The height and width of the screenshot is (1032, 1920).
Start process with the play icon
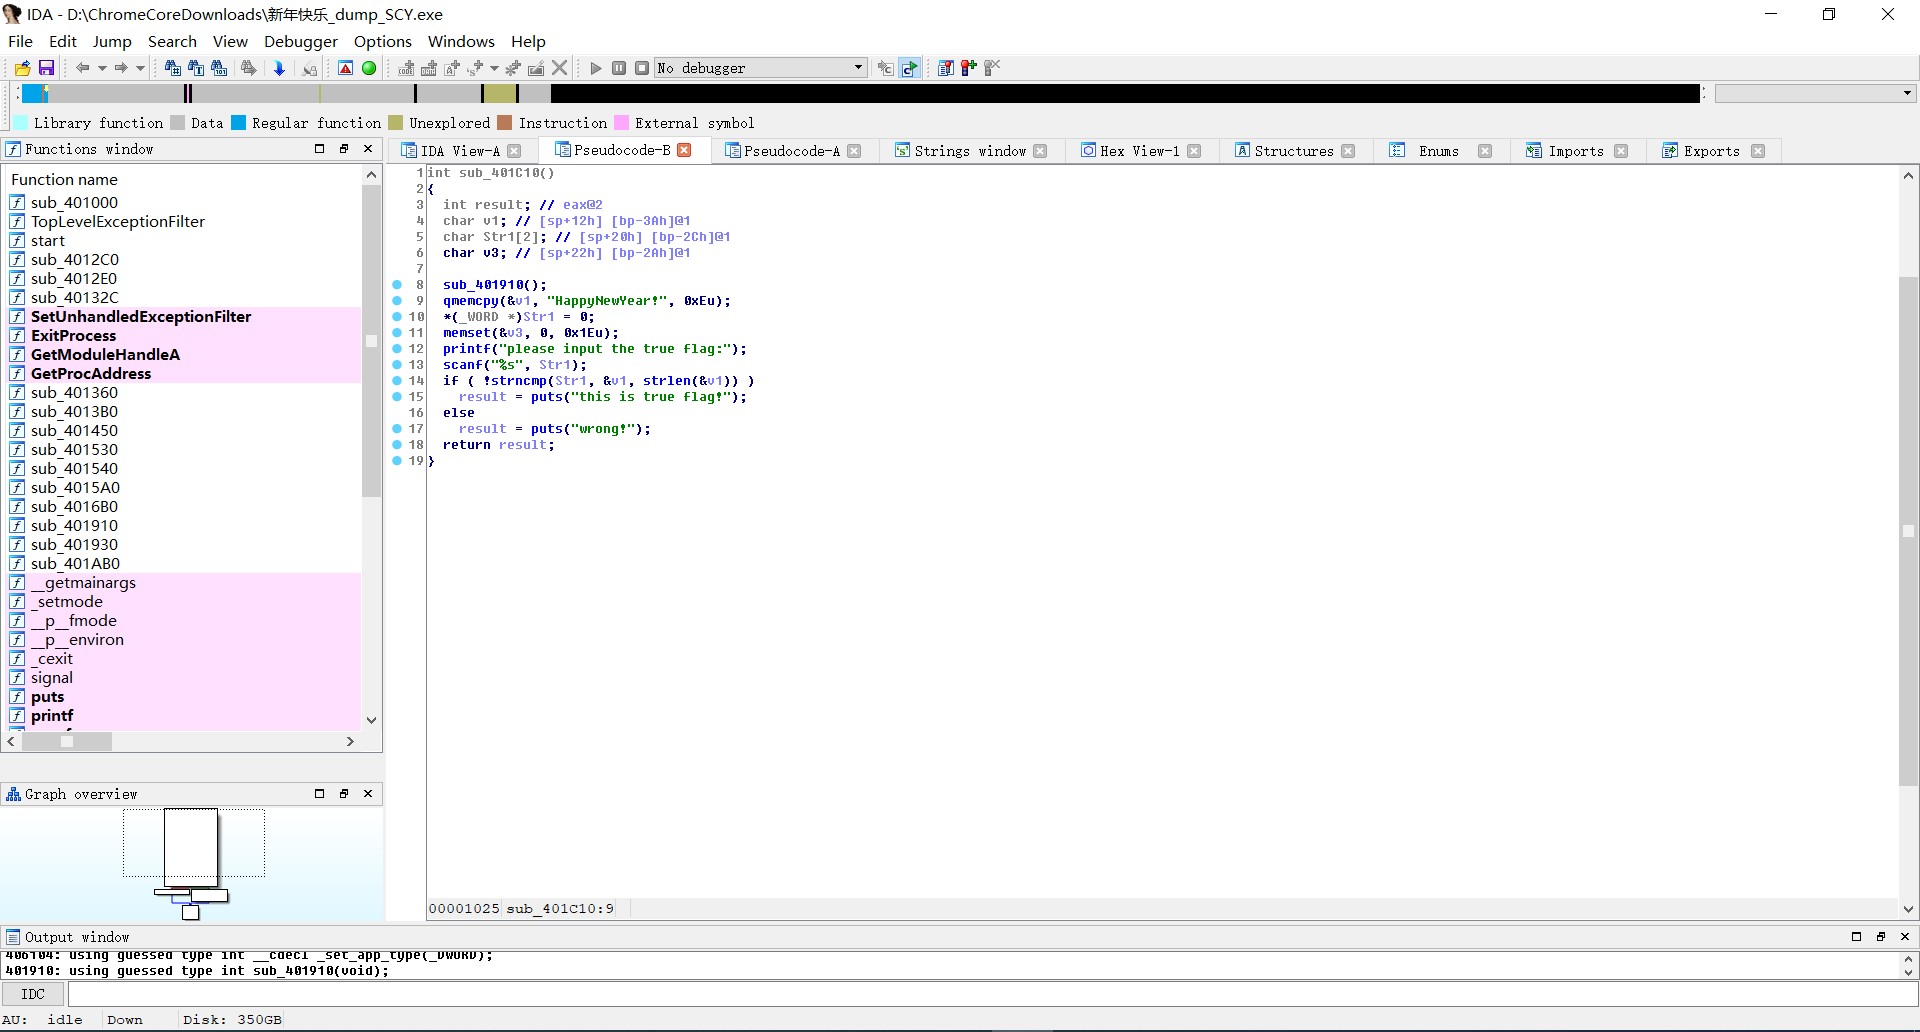point(596,68)
